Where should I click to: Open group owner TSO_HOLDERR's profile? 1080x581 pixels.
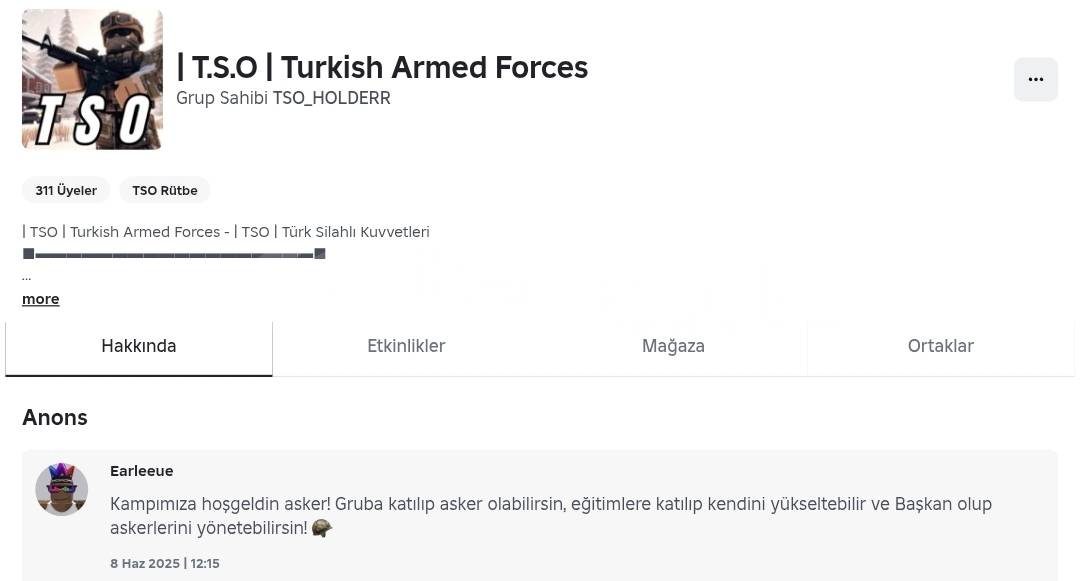click(x=331, y=98)
